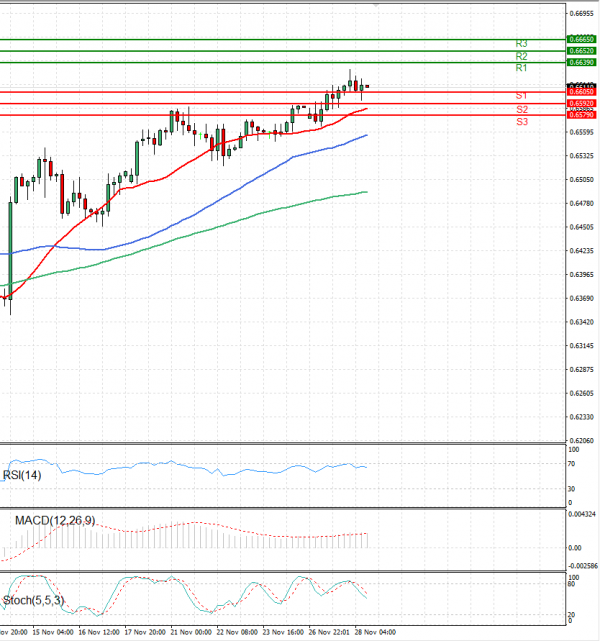
Task: Select the red 0.65920 price tag
Action: [581, 103]
